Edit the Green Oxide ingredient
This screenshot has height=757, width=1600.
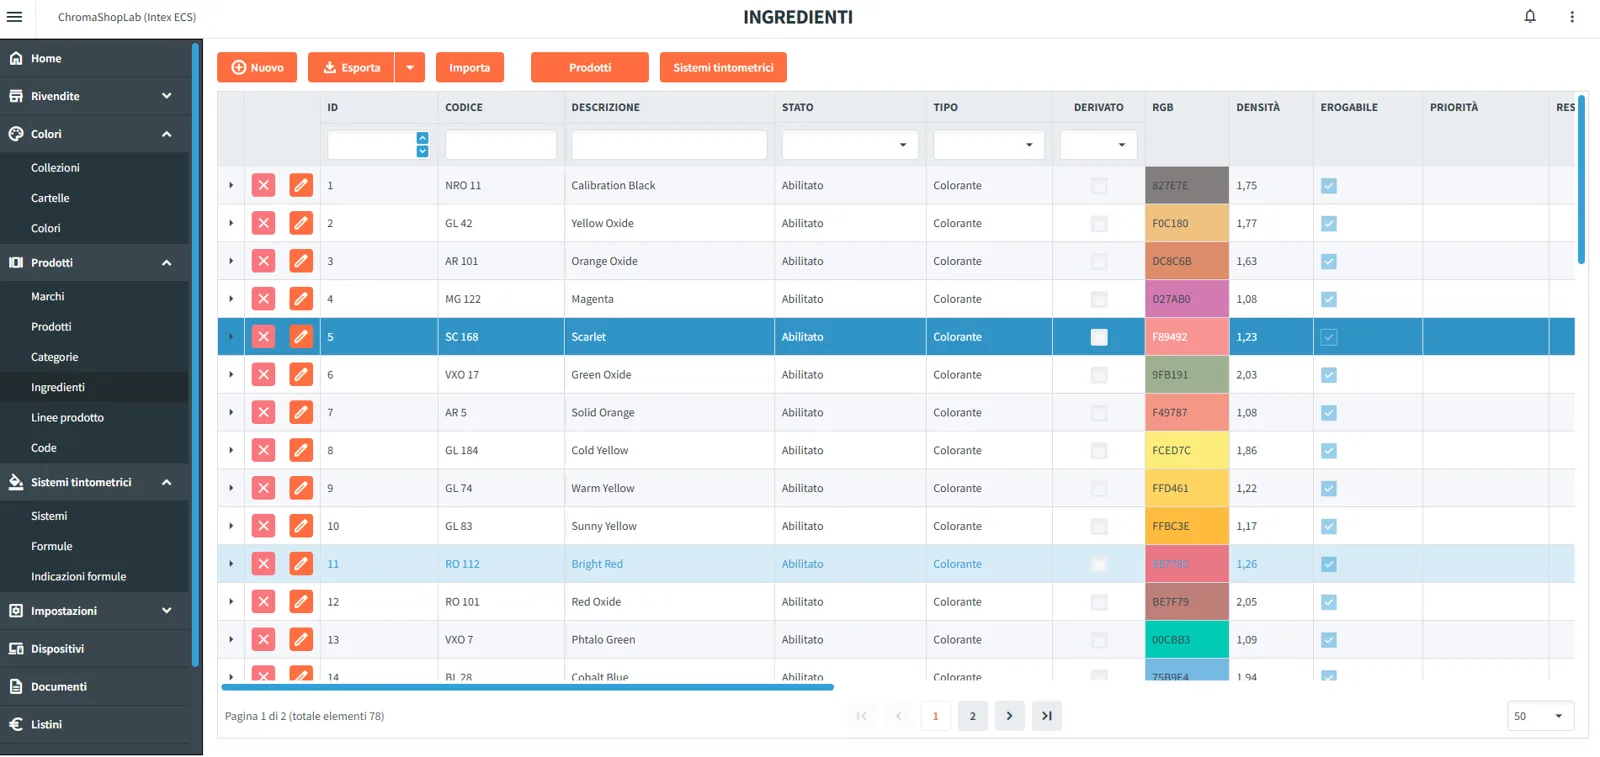(x=301, y=374)
